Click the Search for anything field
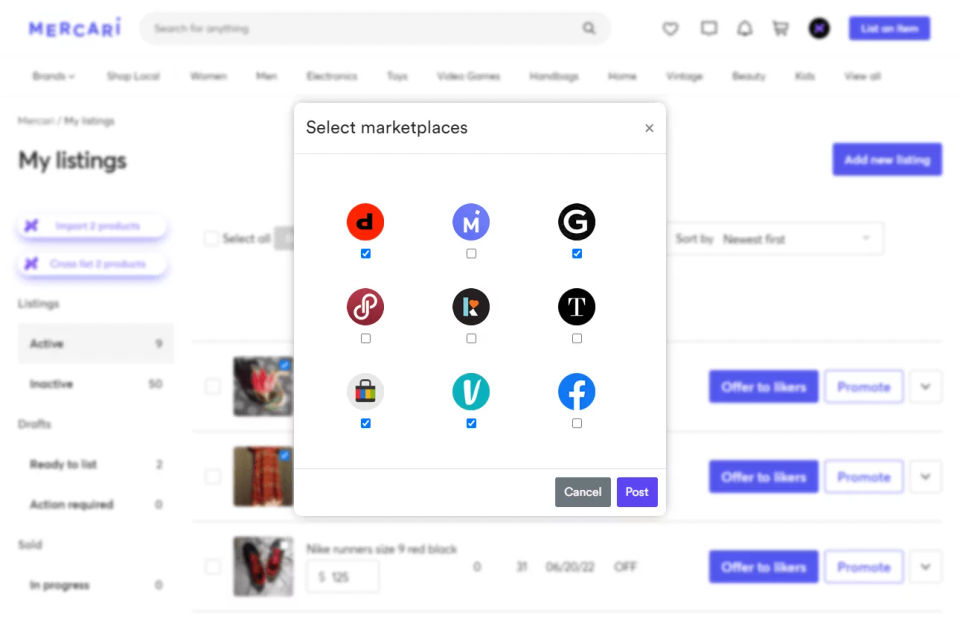The image size is (960, 618). [x=365, y=29]
